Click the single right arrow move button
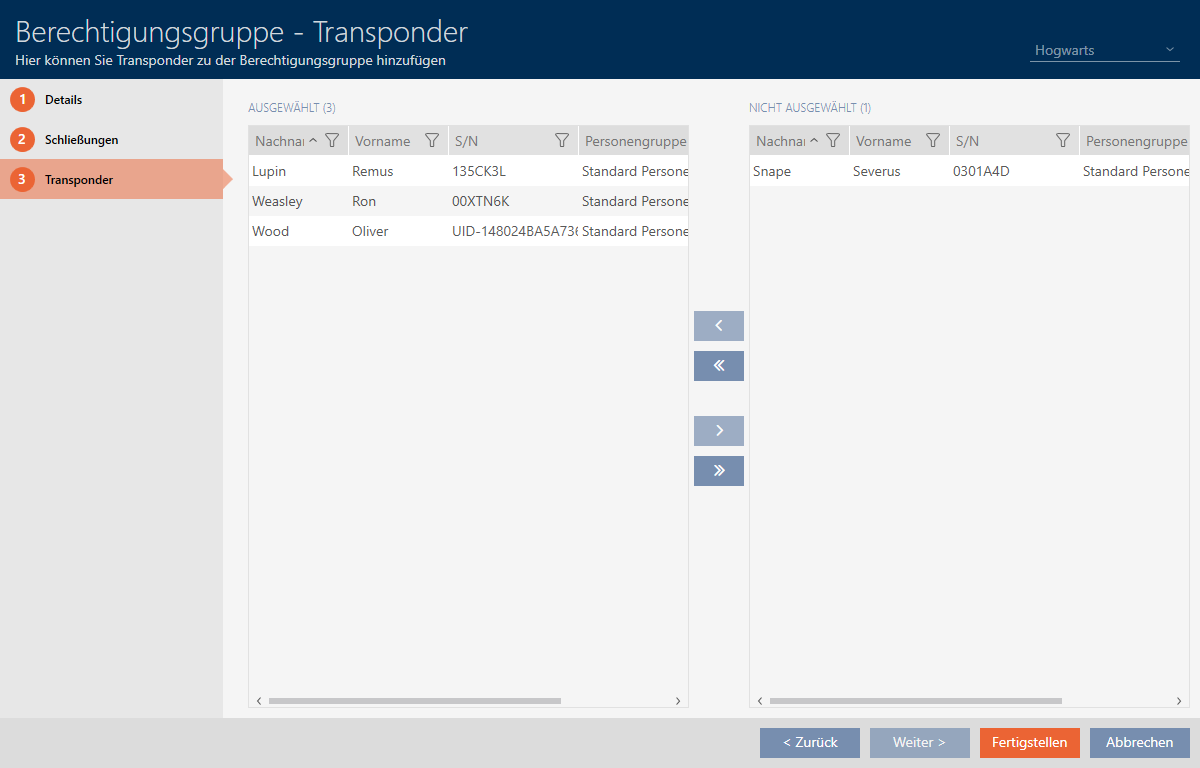Viewport: 1200px width, 768px height. coord(718,431)
